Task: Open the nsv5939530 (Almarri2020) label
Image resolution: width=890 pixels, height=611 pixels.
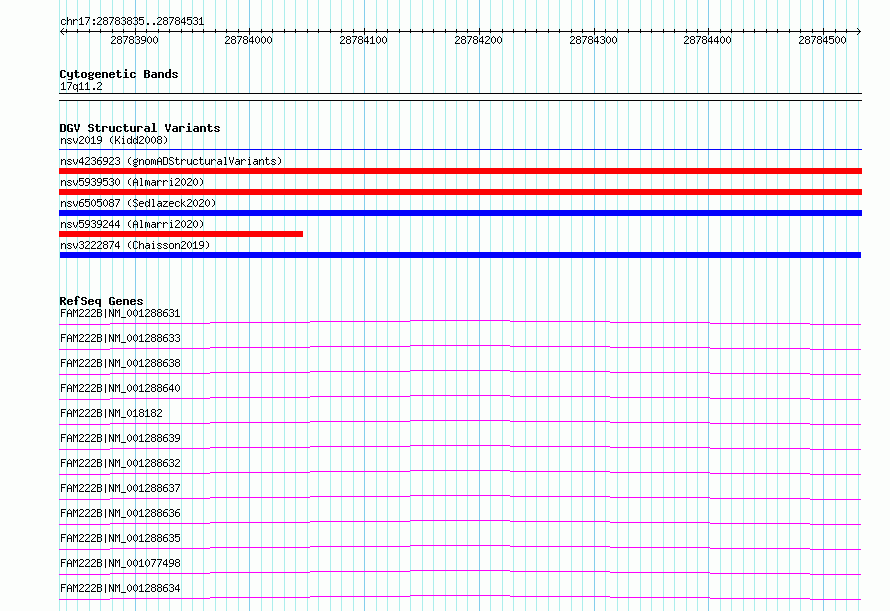Action: 132,182
